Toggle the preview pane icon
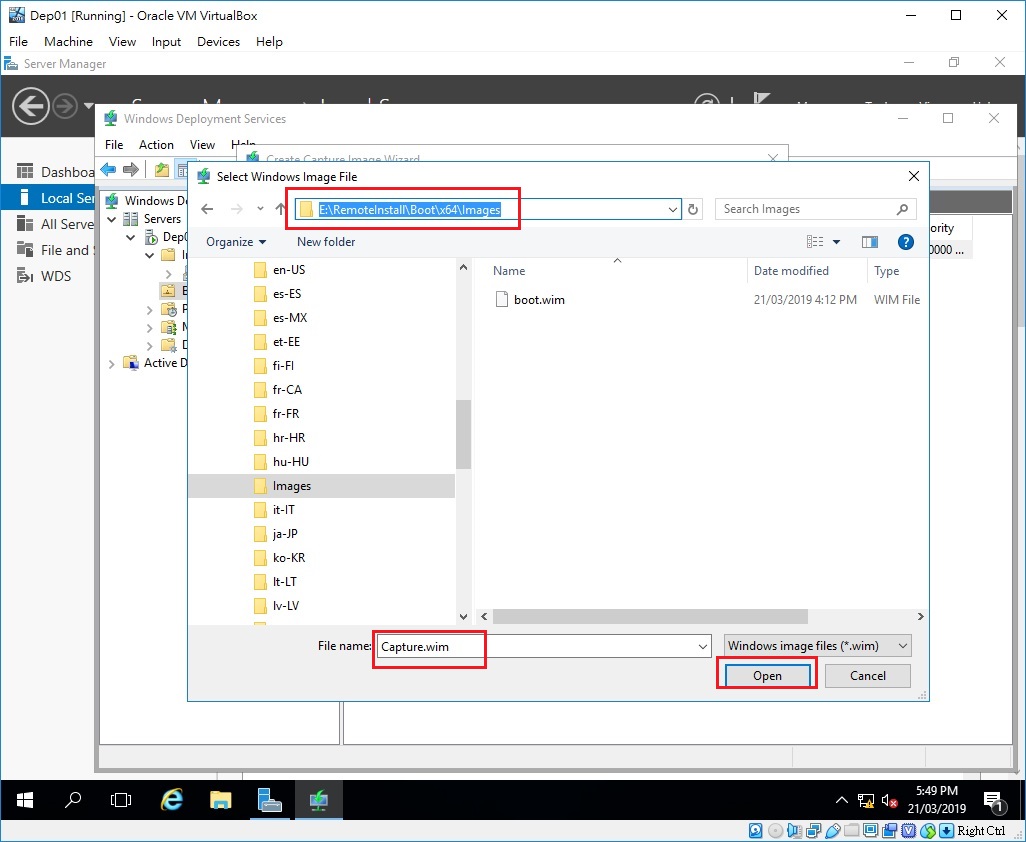 click(870, 242)
